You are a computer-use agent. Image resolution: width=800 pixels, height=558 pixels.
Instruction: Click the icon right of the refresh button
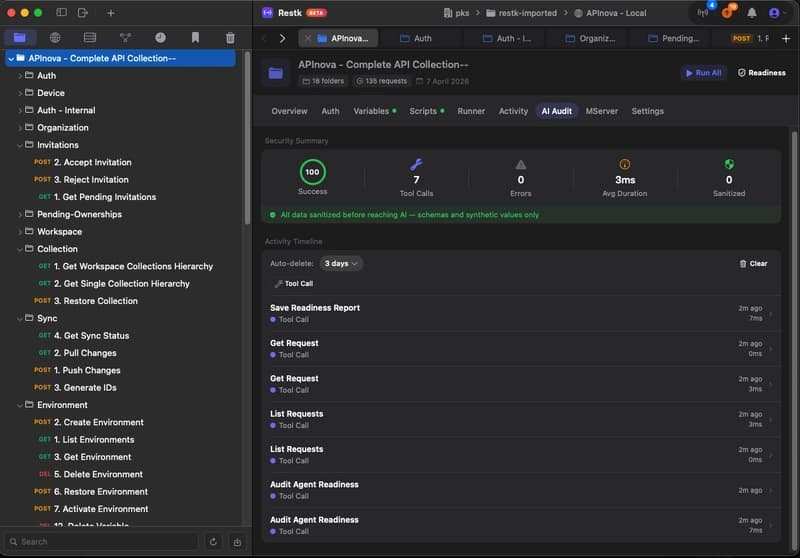(237, 542)
